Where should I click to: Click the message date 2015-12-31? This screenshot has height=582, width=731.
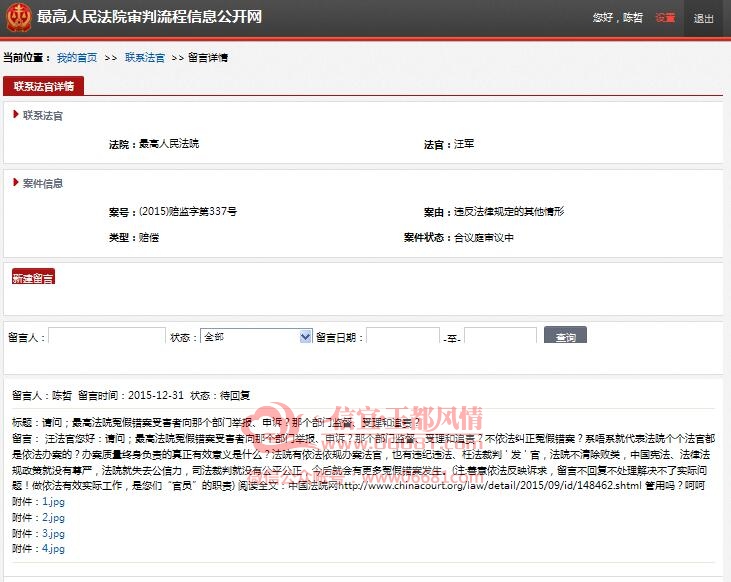coord(156,395)
